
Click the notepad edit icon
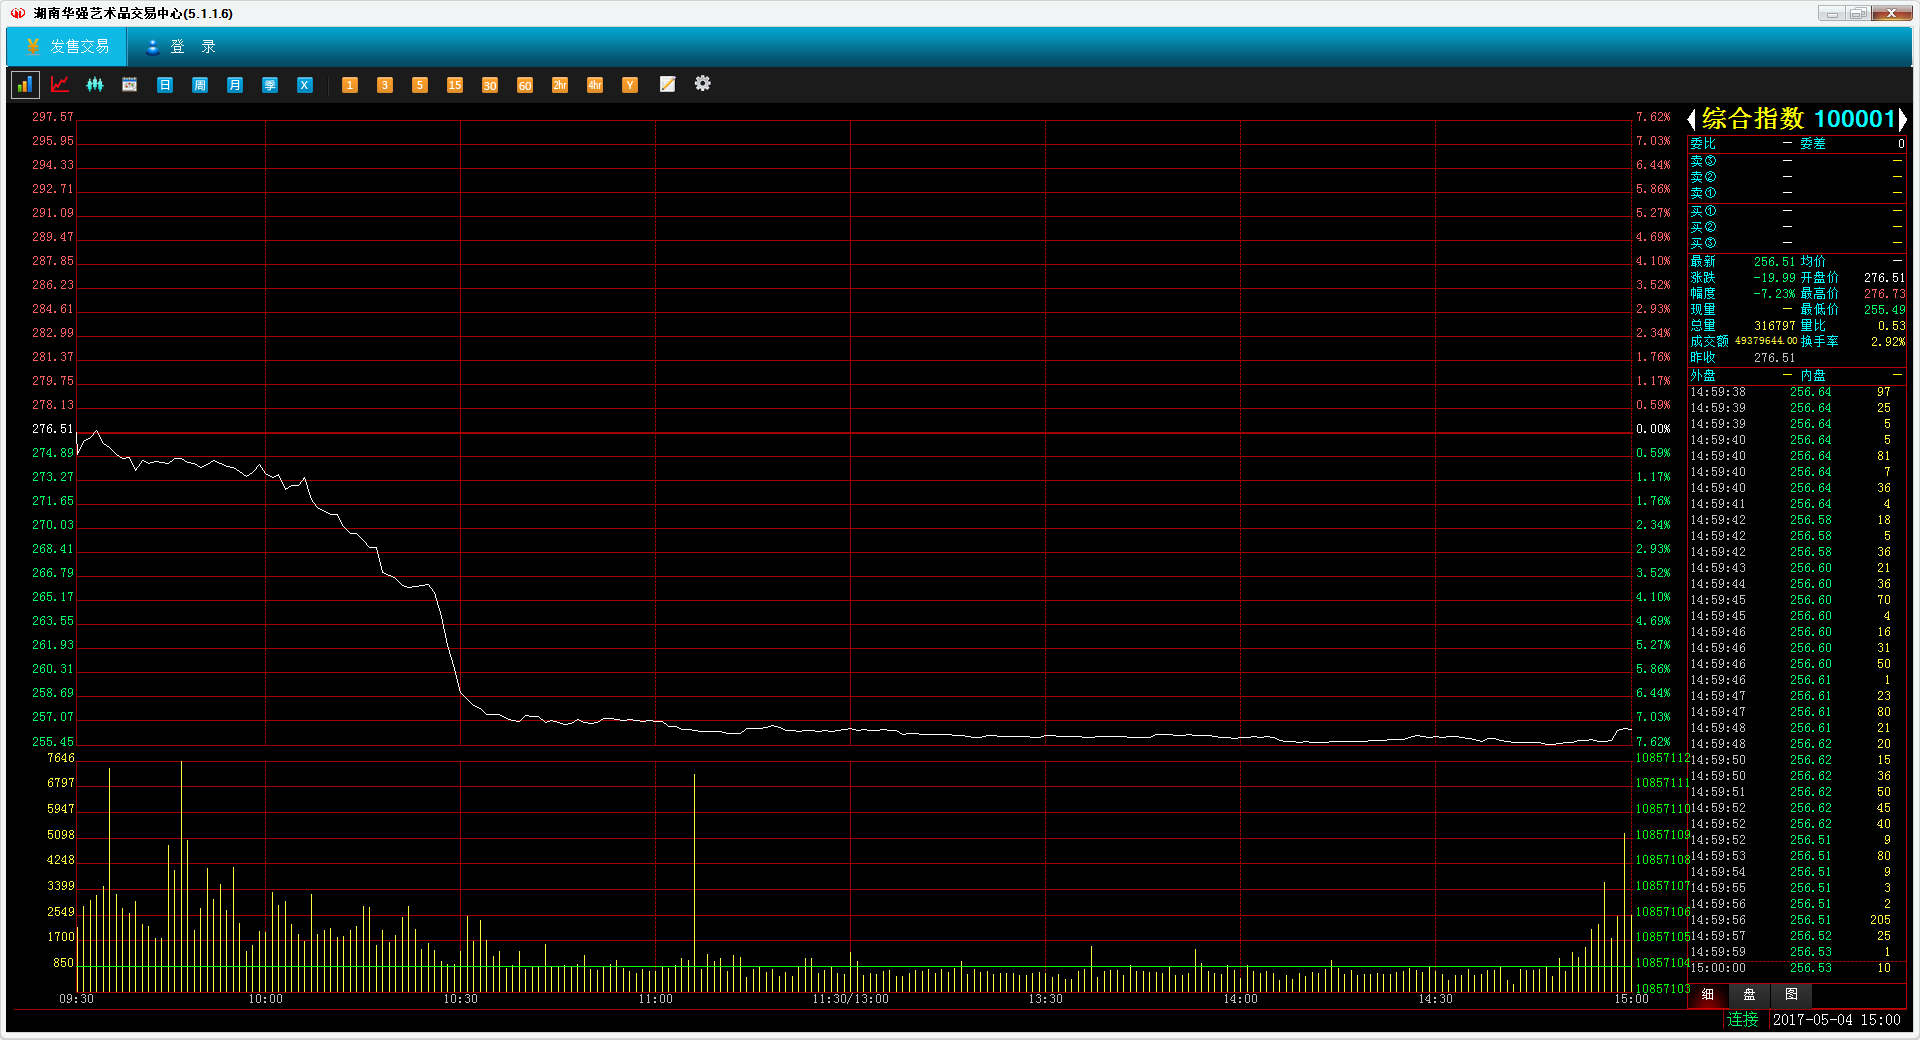click(667, 85)
